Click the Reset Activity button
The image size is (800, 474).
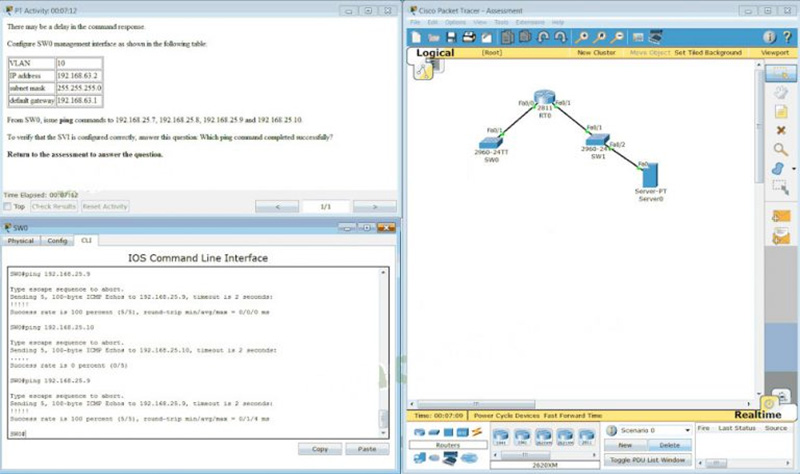tap(105, 207)
